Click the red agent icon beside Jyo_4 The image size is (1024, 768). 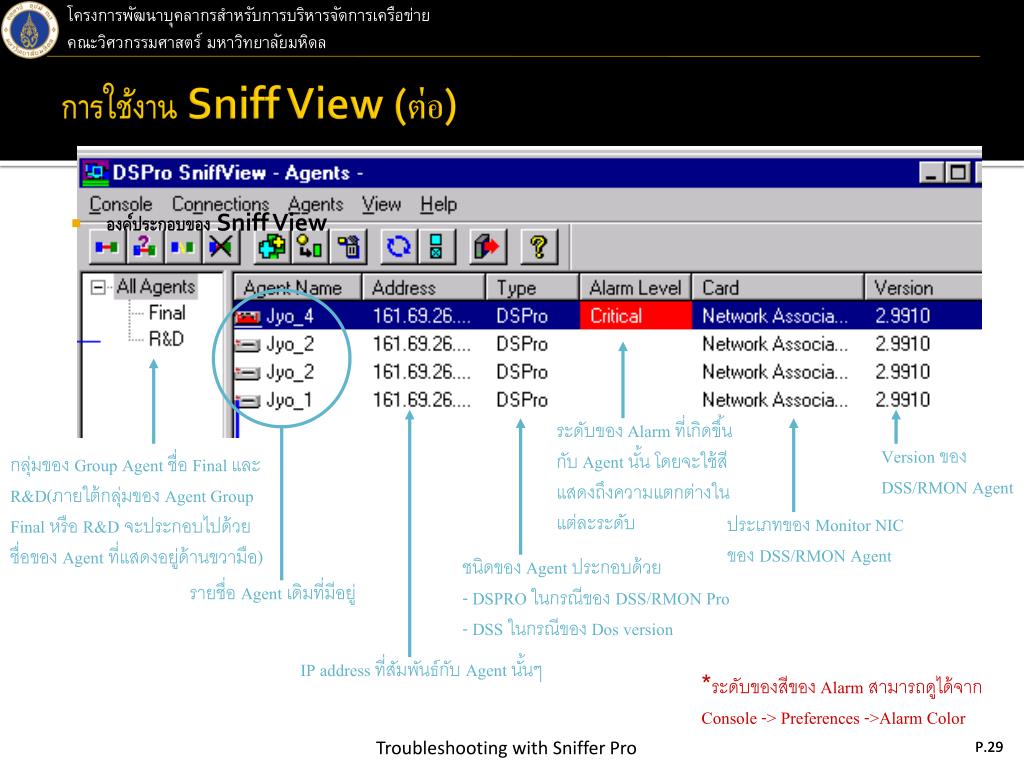[248, 317]
